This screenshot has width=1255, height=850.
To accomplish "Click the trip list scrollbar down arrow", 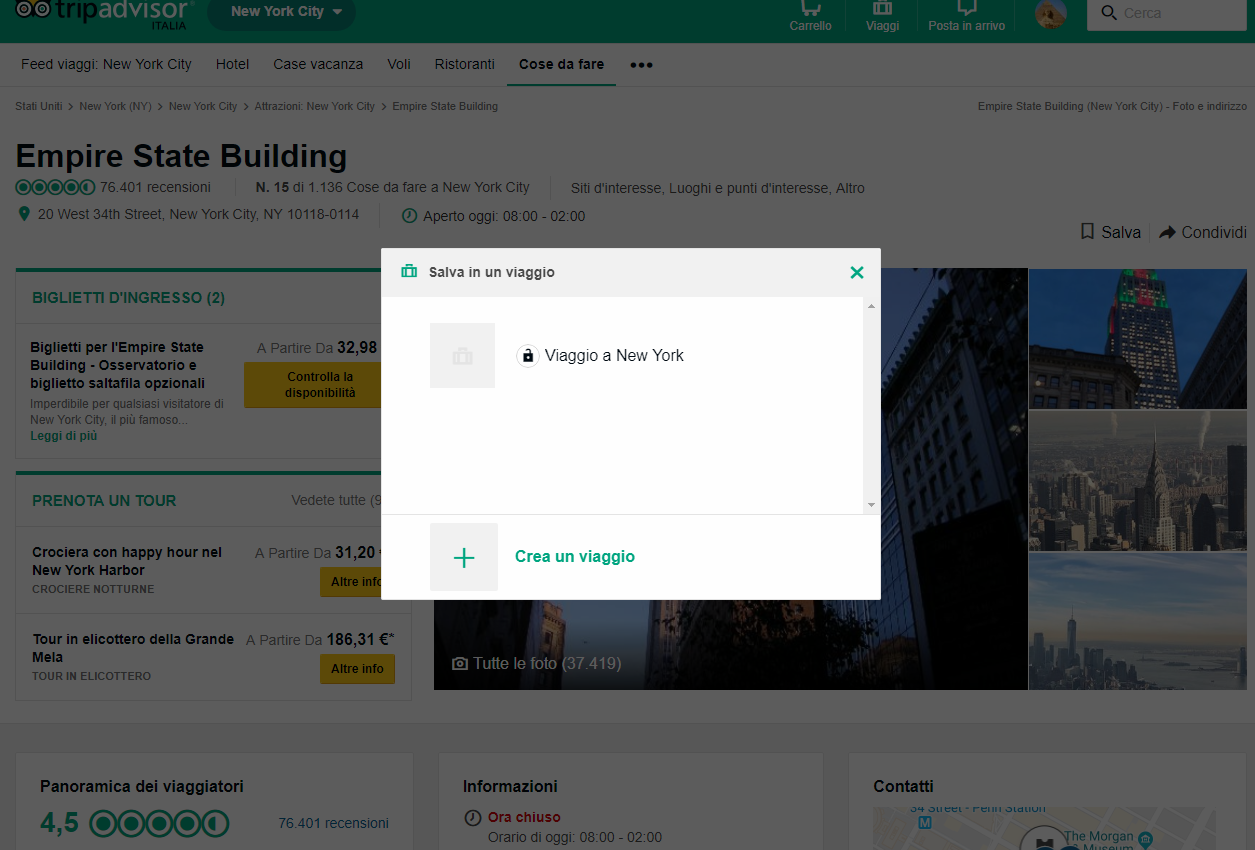I will [871, 506].
